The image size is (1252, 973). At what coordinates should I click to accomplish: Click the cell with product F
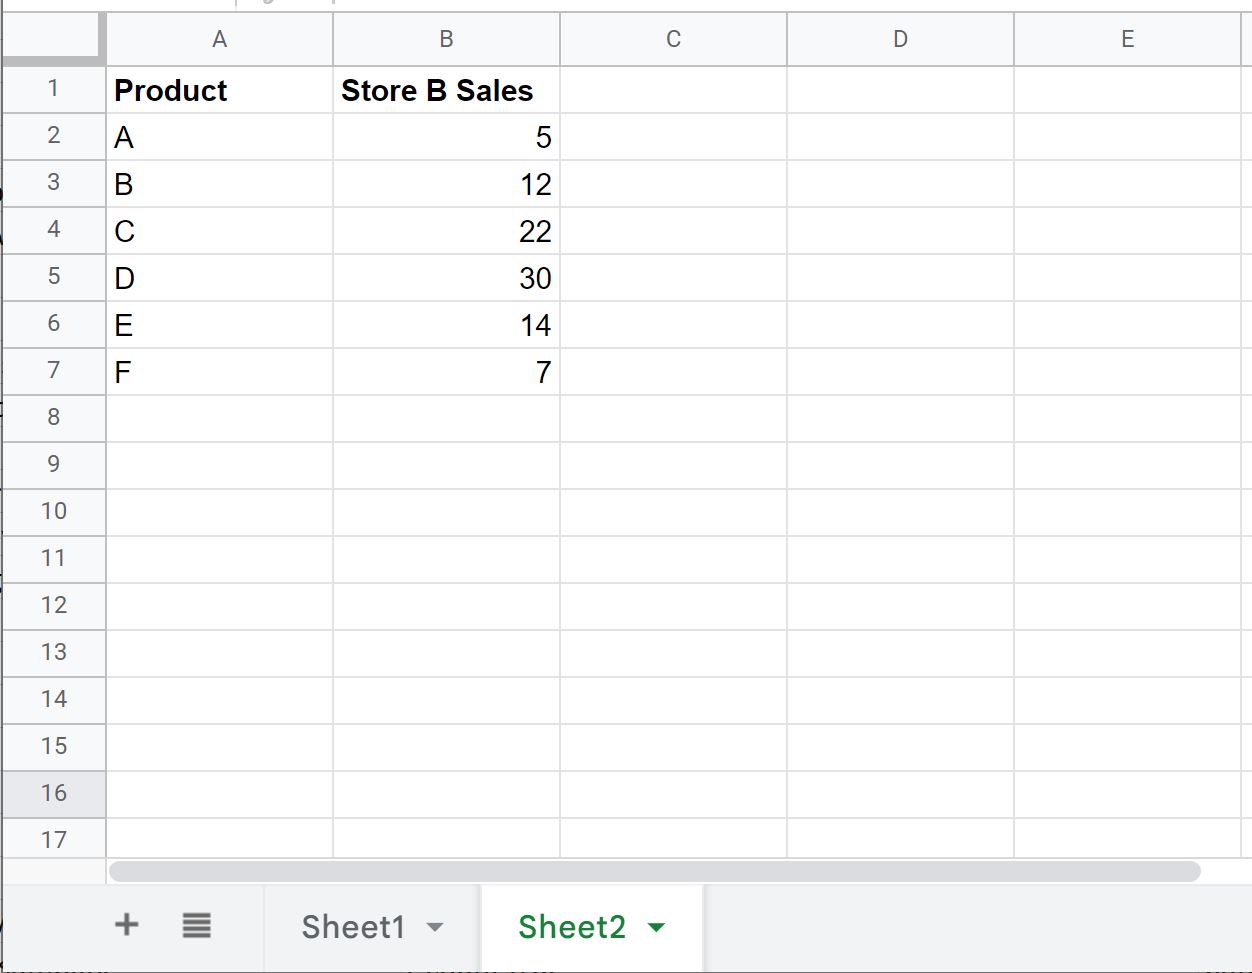(x=219, y=371)
